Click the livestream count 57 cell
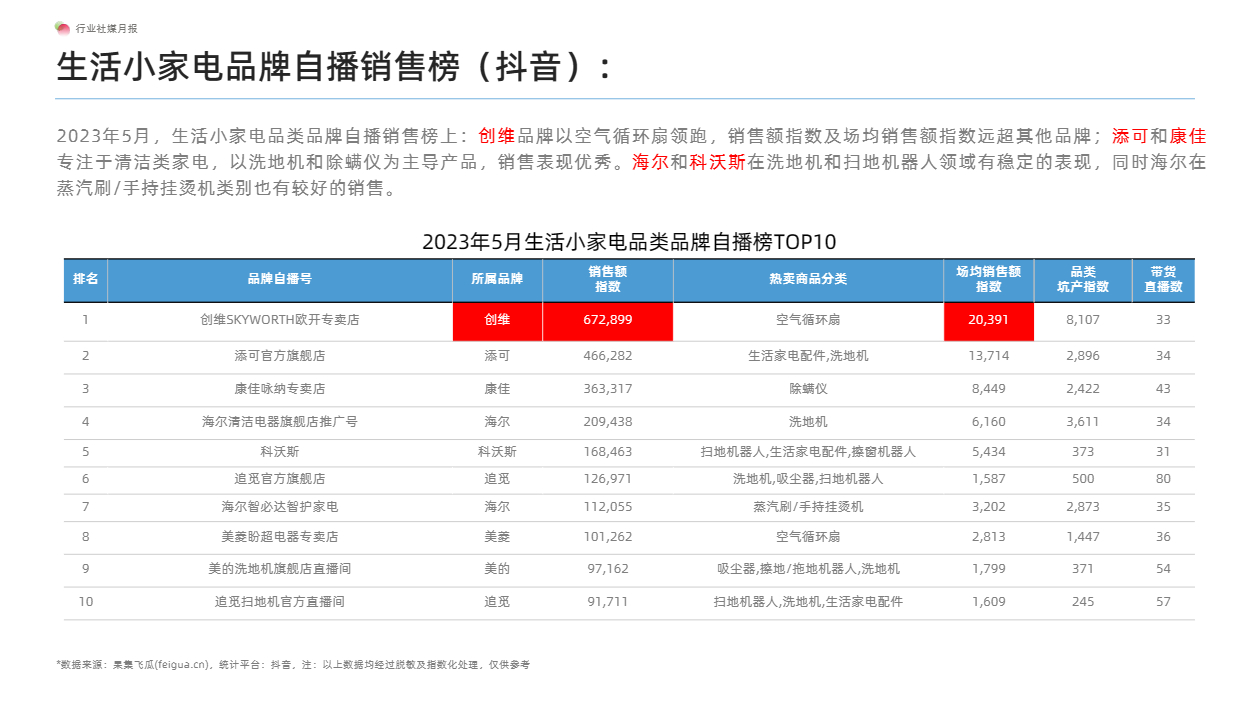Screen dimensions: 1250x703 [1163, 603]
